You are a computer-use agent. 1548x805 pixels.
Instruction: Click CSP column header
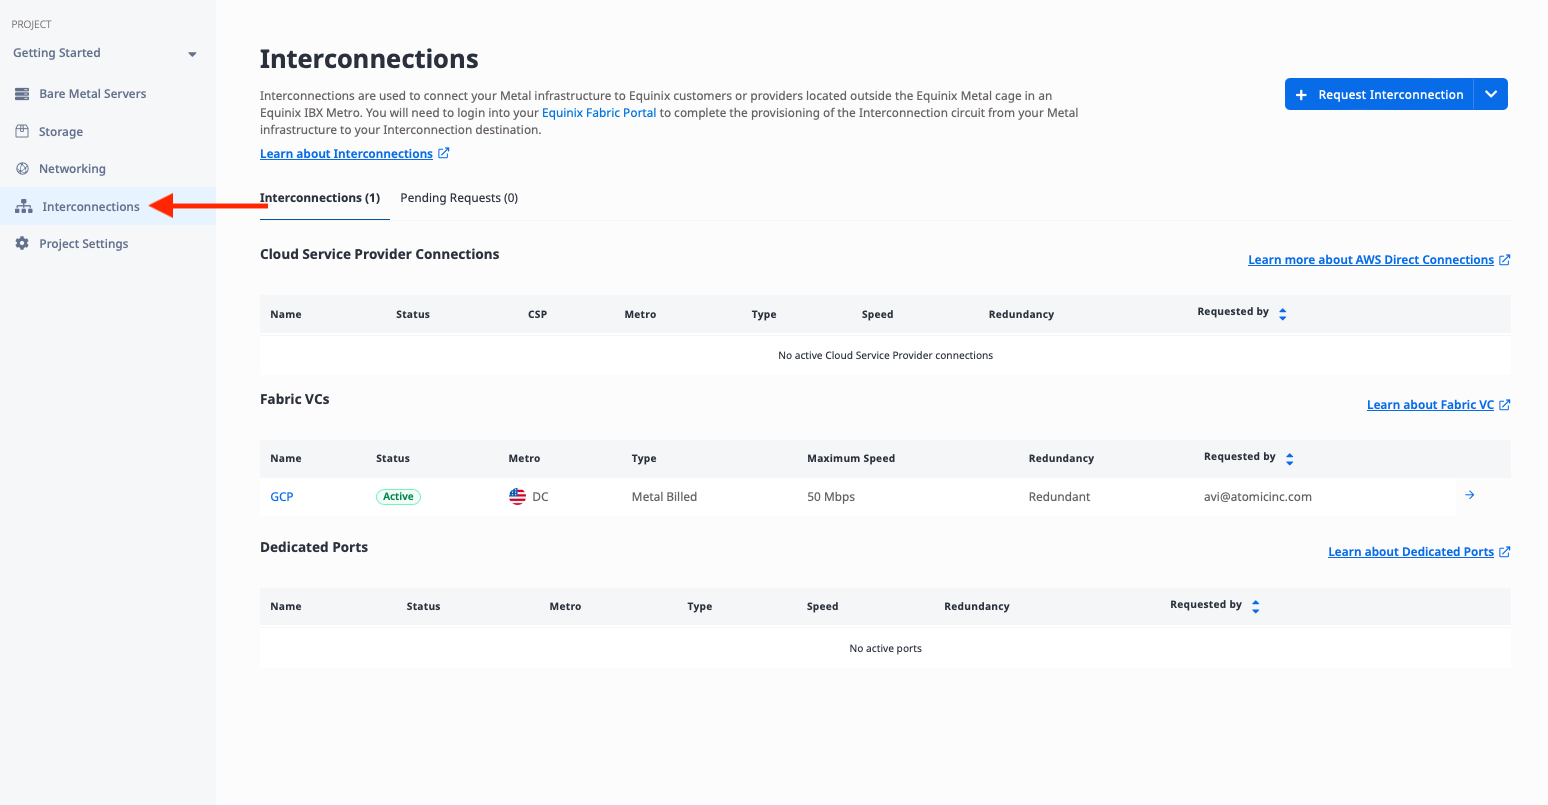pyautogui.click(x=537, y=314)
